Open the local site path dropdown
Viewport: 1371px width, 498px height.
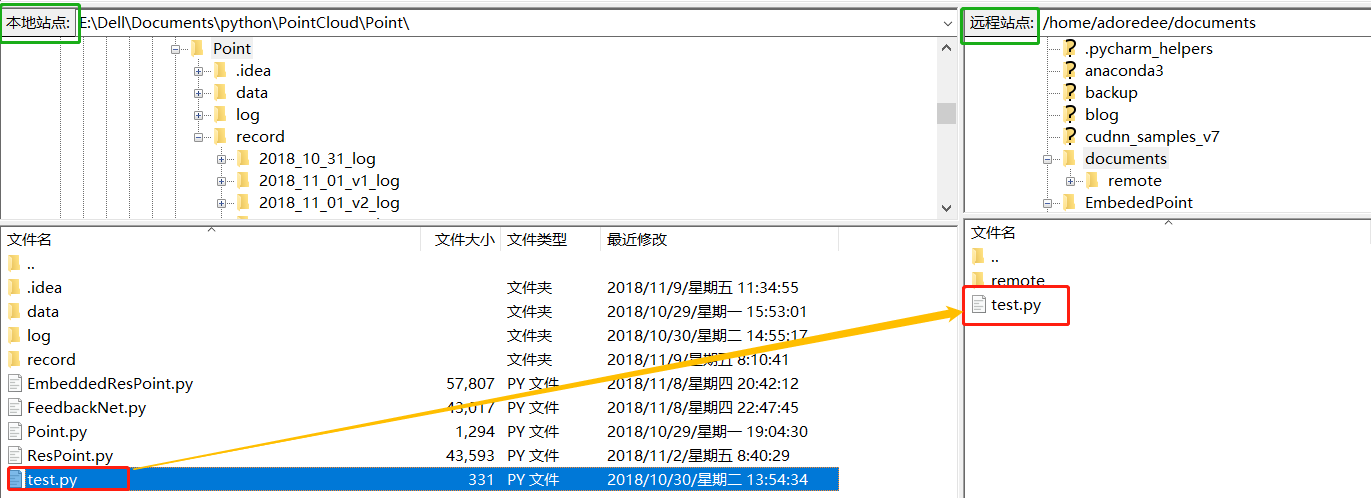click(x=947, y=22)
